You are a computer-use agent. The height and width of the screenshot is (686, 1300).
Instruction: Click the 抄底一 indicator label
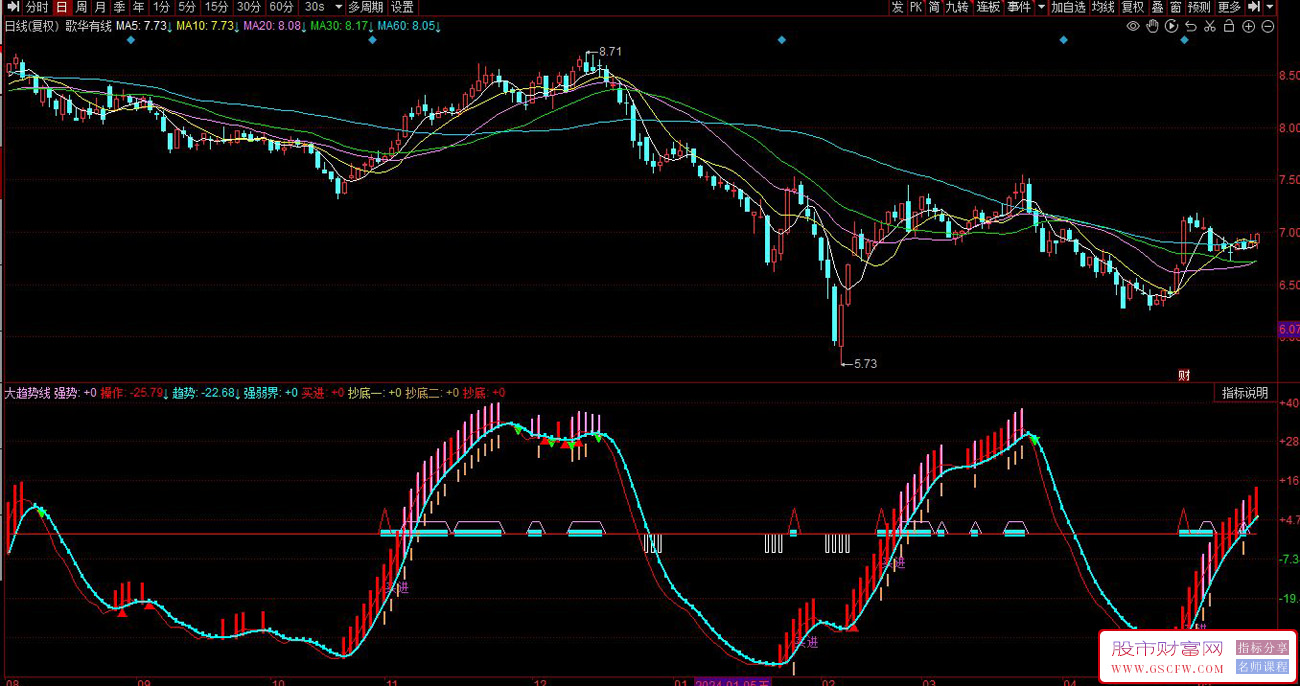[x=366, y=393]
